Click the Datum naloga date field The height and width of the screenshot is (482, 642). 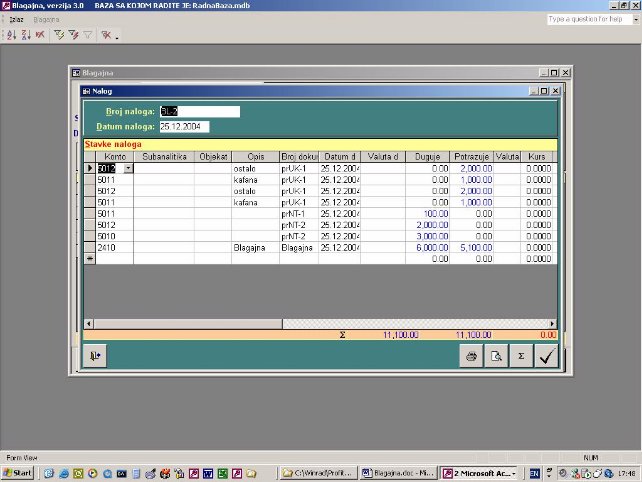184,127
